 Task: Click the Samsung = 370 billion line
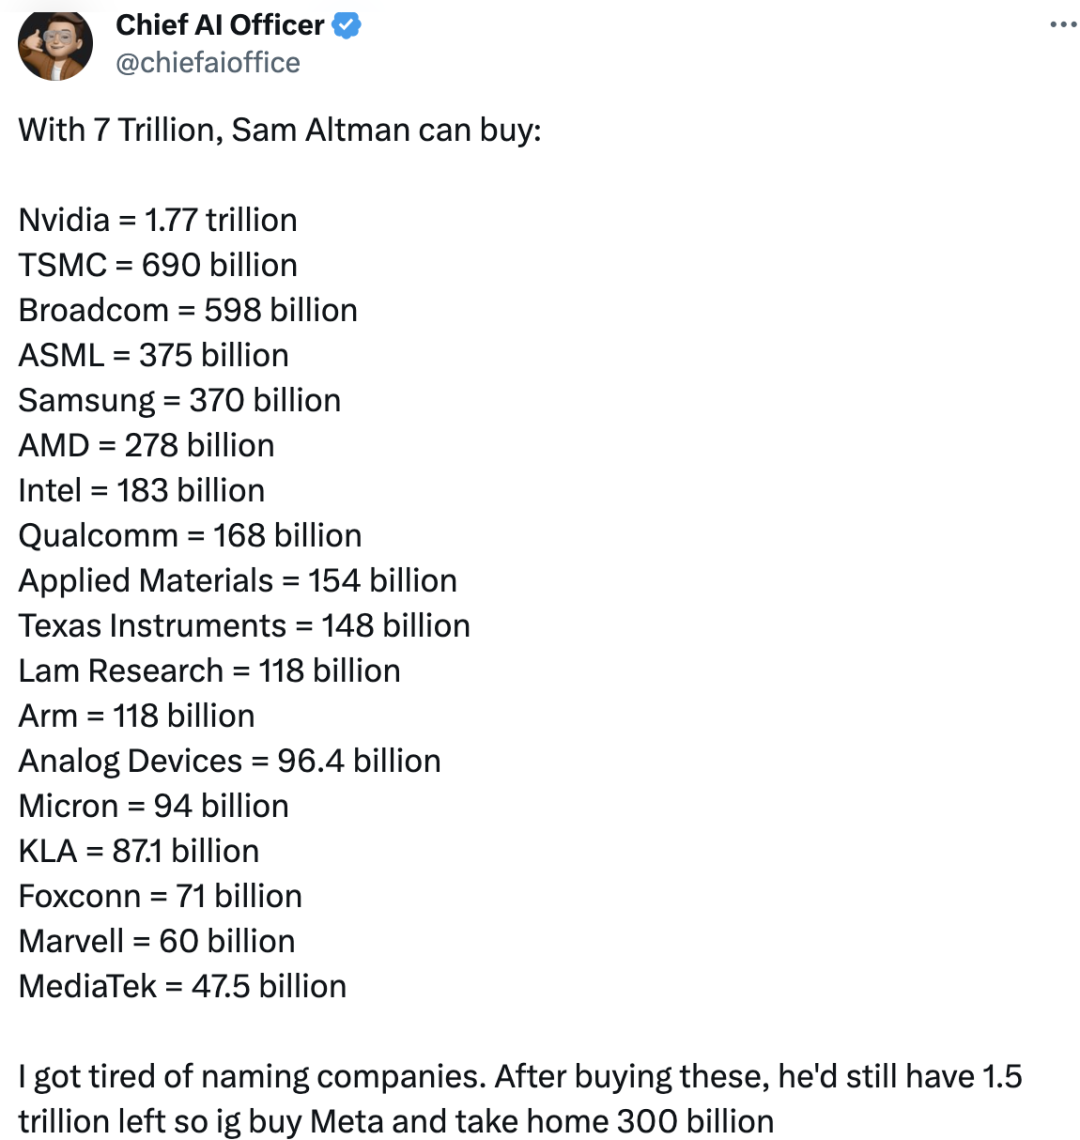(180, 400)
